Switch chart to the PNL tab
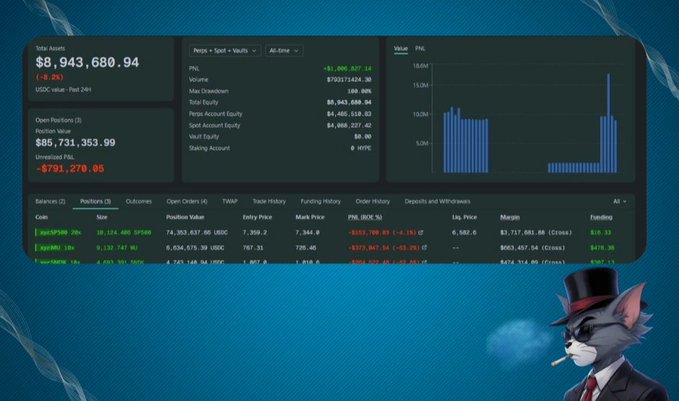 pyautogui.click(x=420, y=49)
